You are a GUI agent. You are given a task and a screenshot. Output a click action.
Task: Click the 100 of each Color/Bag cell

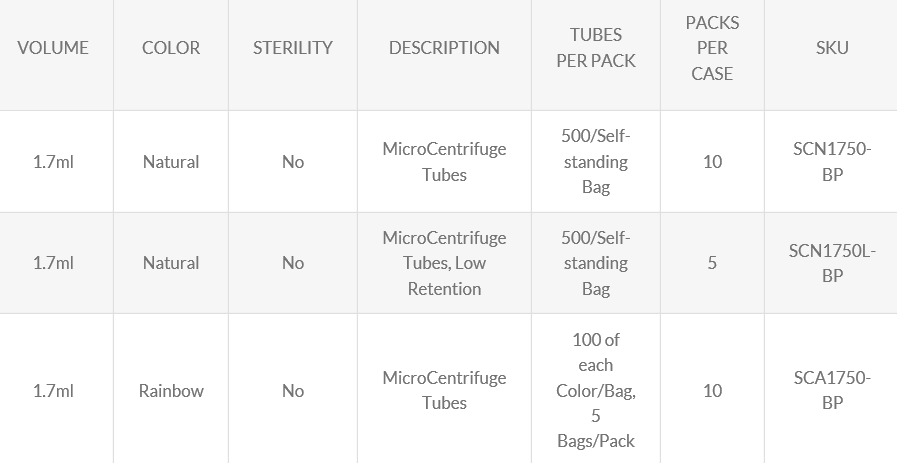[596, 390]
